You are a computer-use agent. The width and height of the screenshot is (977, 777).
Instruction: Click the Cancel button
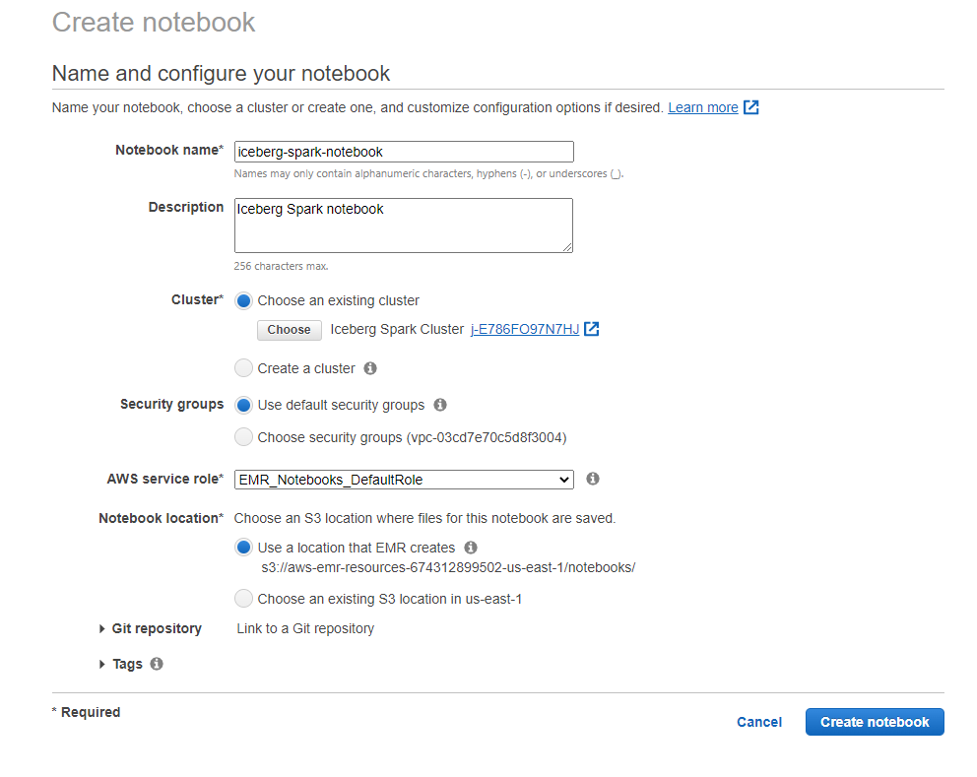(758, 721)
